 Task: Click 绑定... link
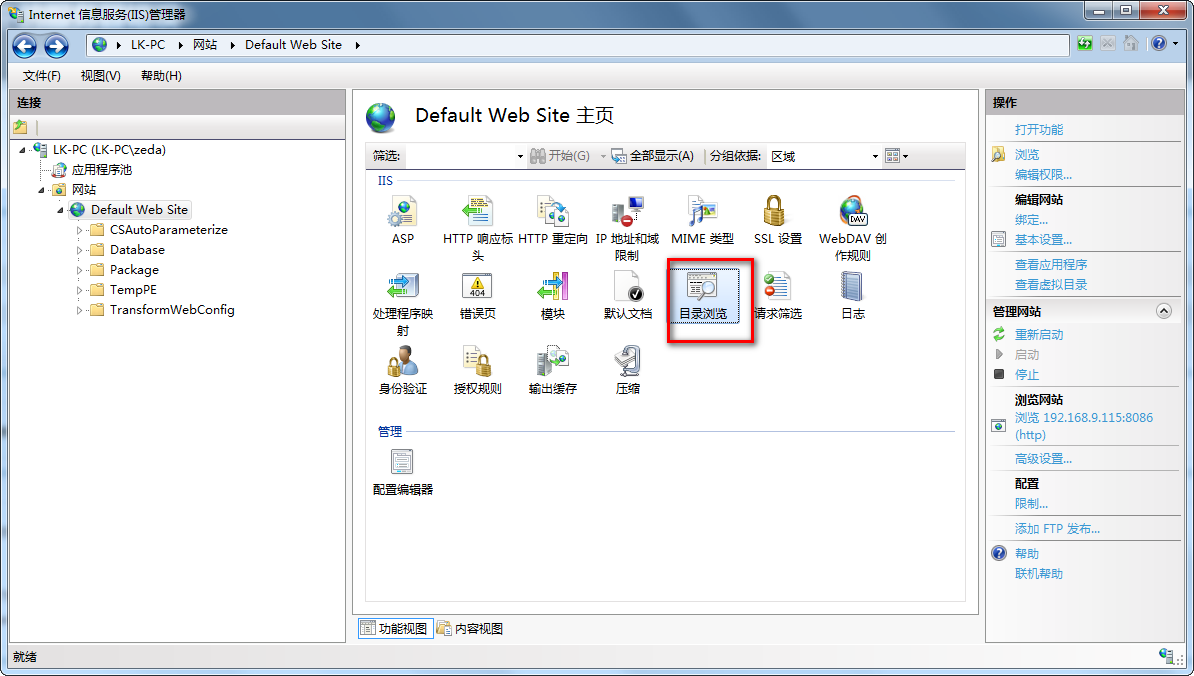[1031, 220]
